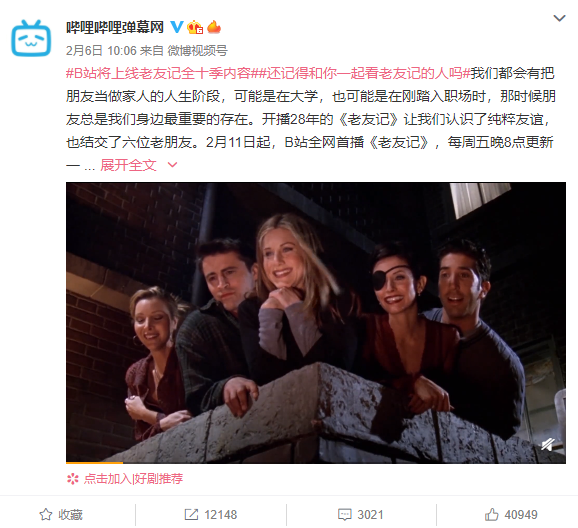578x528 pixels.
Task: Click the blue V verified badge
Action: (177, 27)
